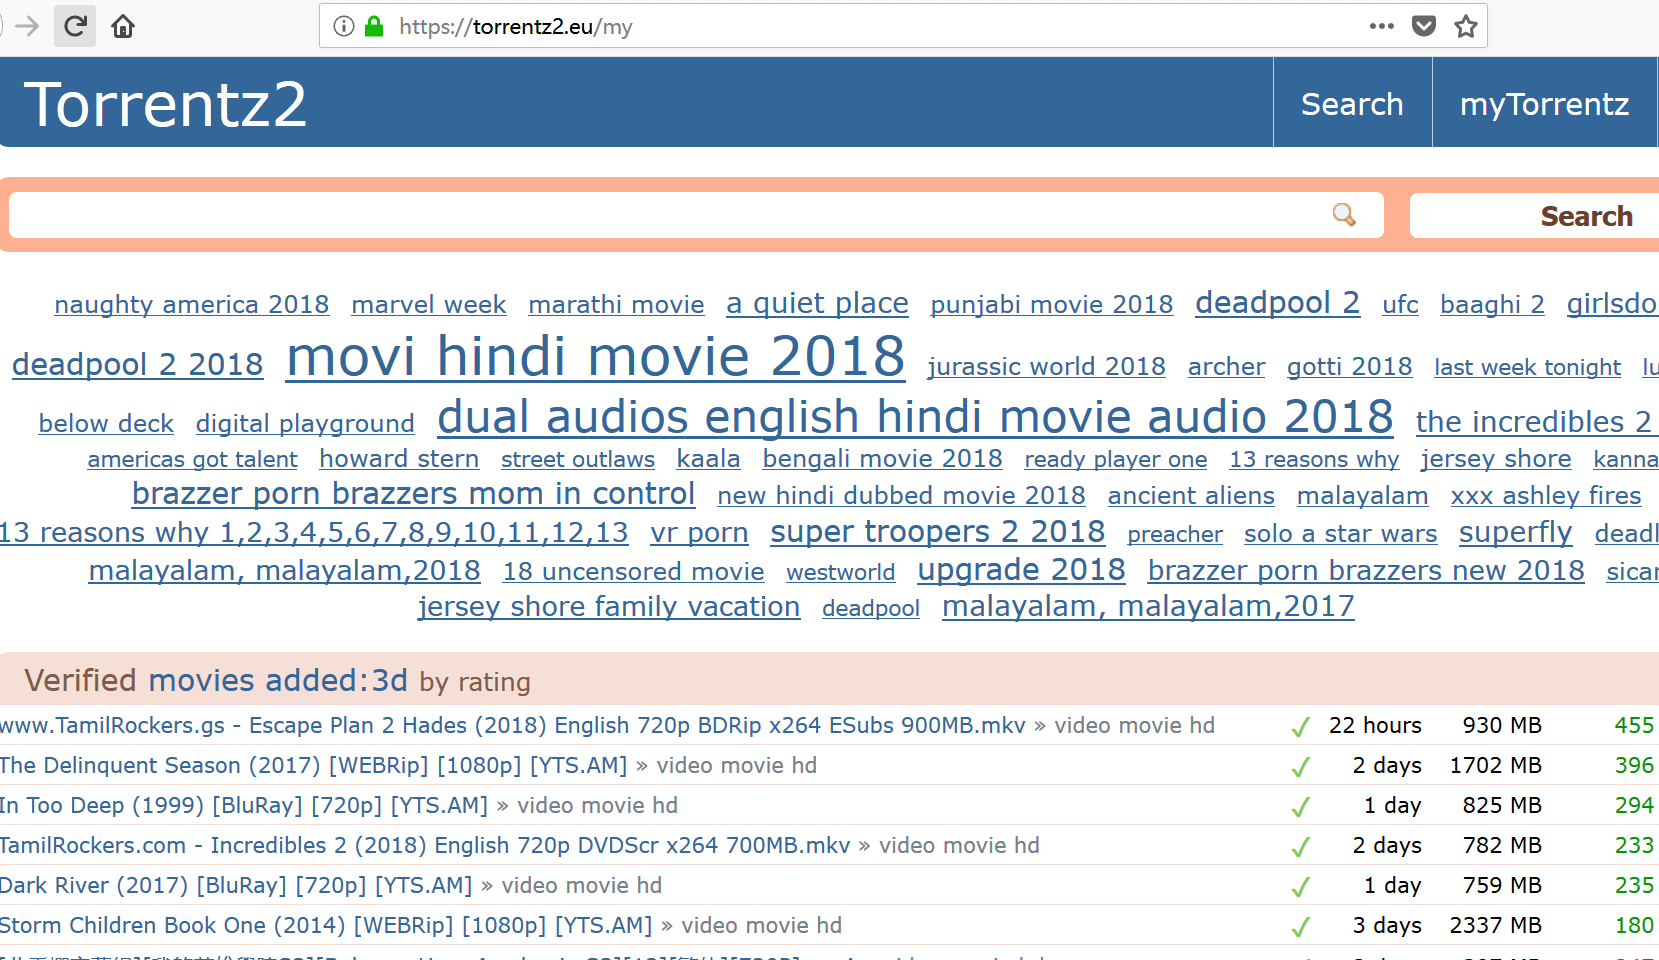Image resolution: width=1659 pixels, height=960 pixels.
Task: Open 'preacher' tag link
Action: pyautogui.click(x=1175, y=534)
